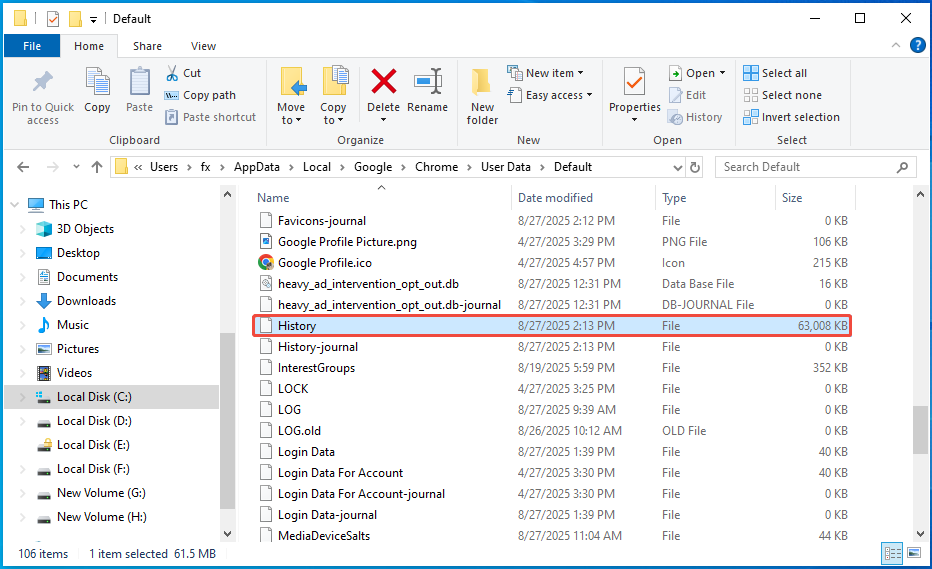Click Invert selection in ribbon
This screenshot has height=569, width=932.
[x=791, y=117]
